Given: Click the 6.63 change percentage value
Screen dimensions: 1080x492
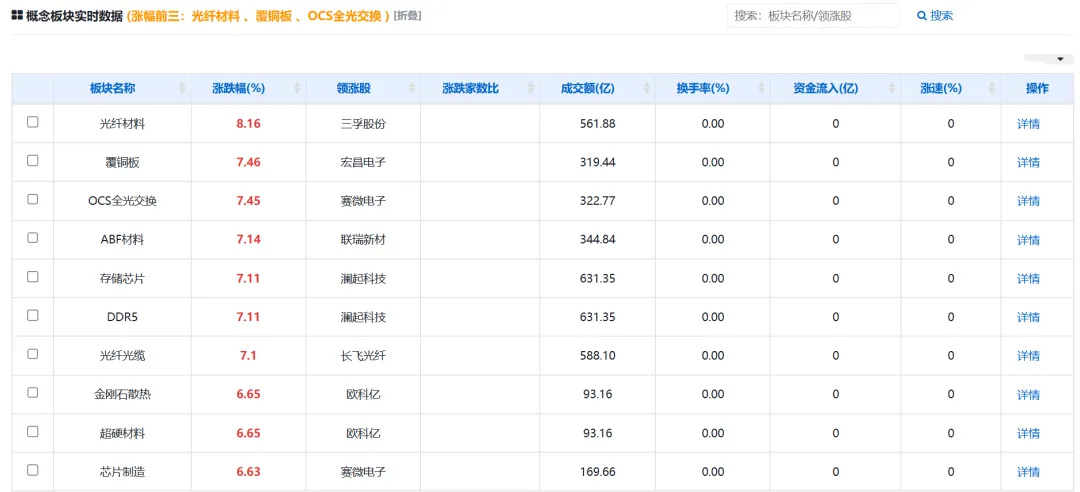Looking at the screenshot, I should [x=249, y=472].
